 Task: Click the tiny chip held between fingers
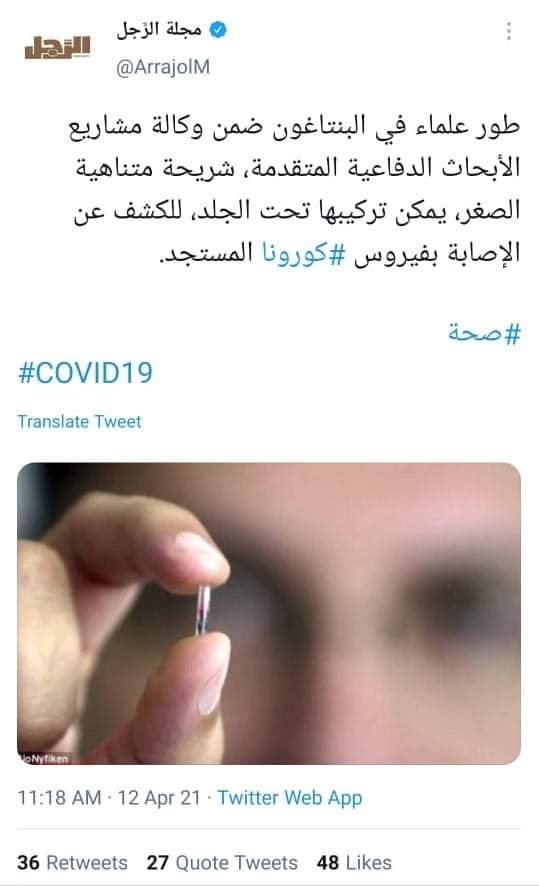click(203, 611)
